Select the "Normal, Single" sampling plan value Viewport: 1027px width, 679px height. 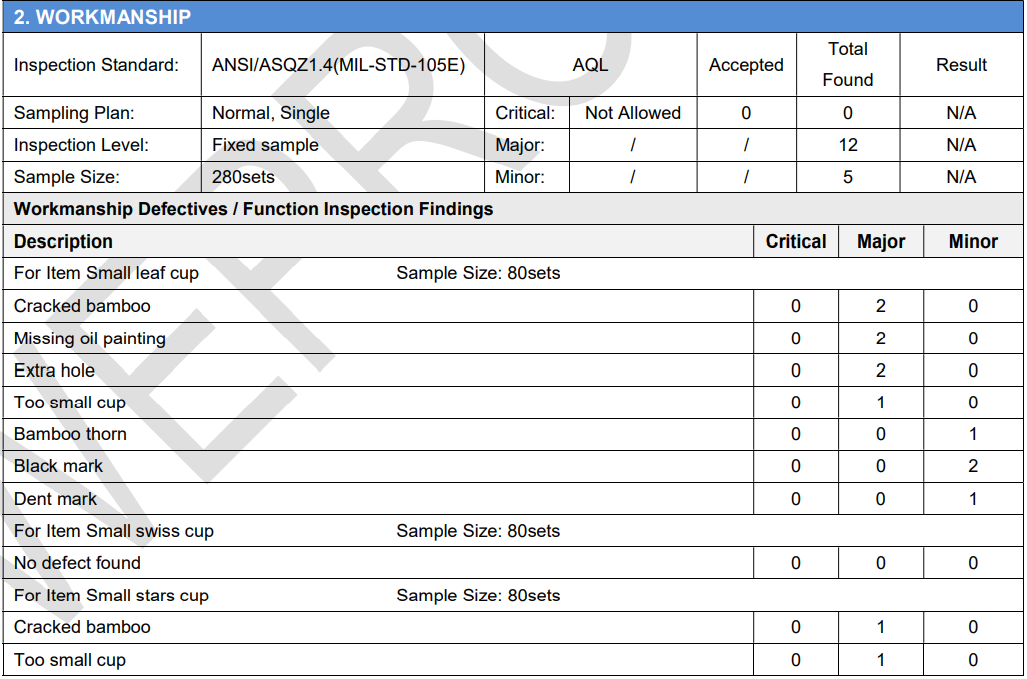[271, 113]
